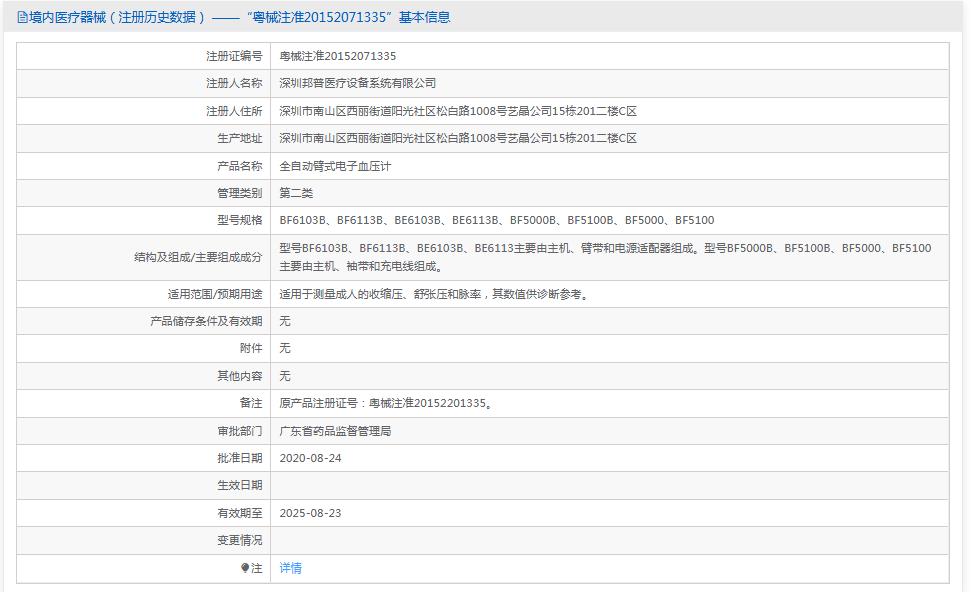
Task: Select product name 全自动臂式电子血压计
Action: tap(335, 166)
